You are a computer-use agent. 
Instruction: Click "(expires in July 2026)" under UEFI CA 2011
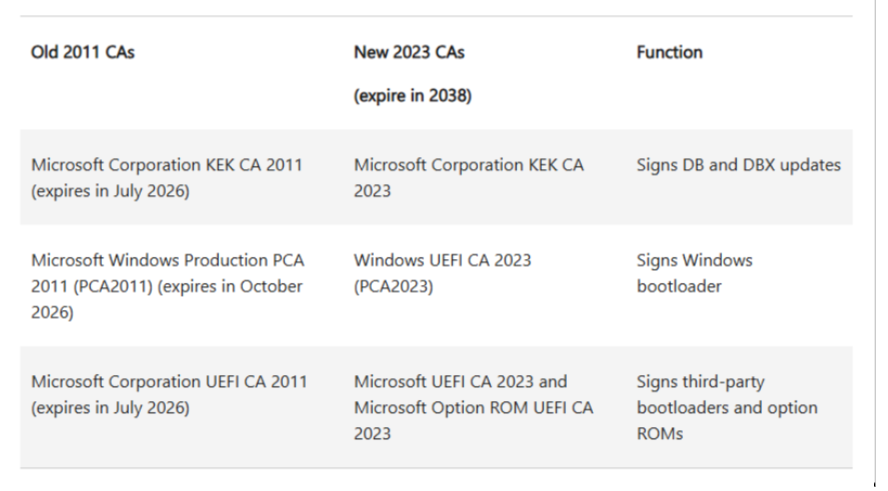pyautogui.click(x=110, y=407)
